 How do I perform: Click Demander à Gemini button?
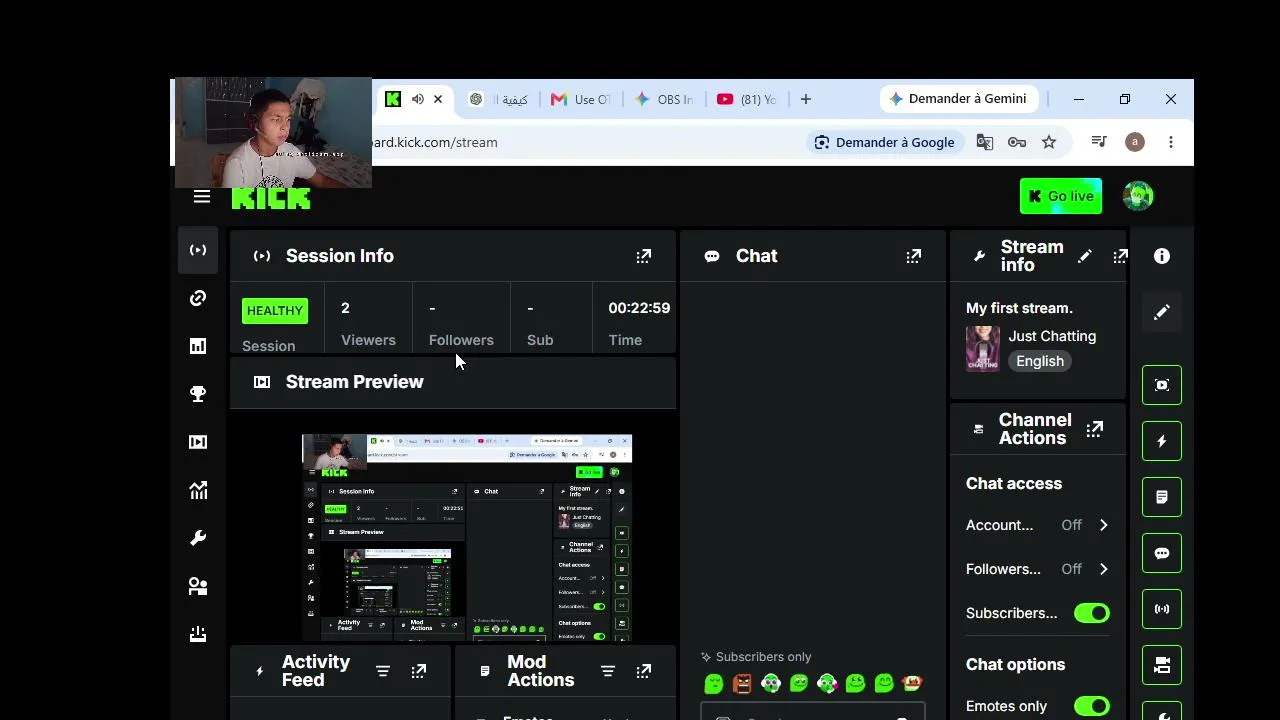pos(958,99)
